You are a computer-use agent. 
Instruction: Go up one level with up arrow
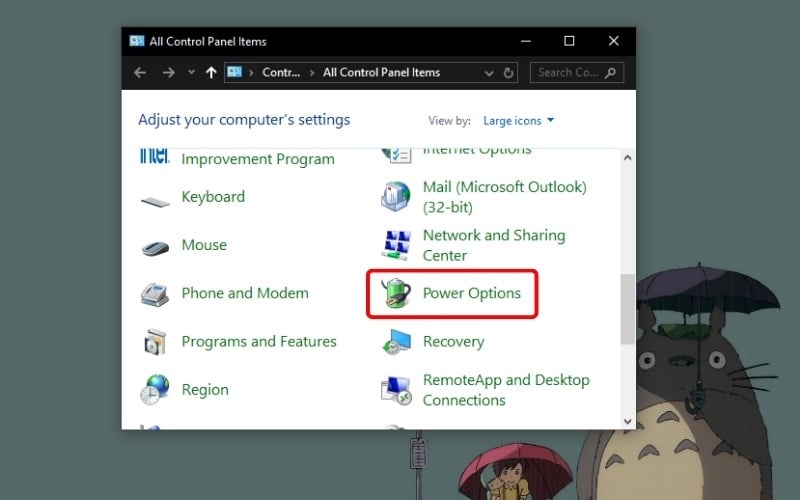[211, 73]
